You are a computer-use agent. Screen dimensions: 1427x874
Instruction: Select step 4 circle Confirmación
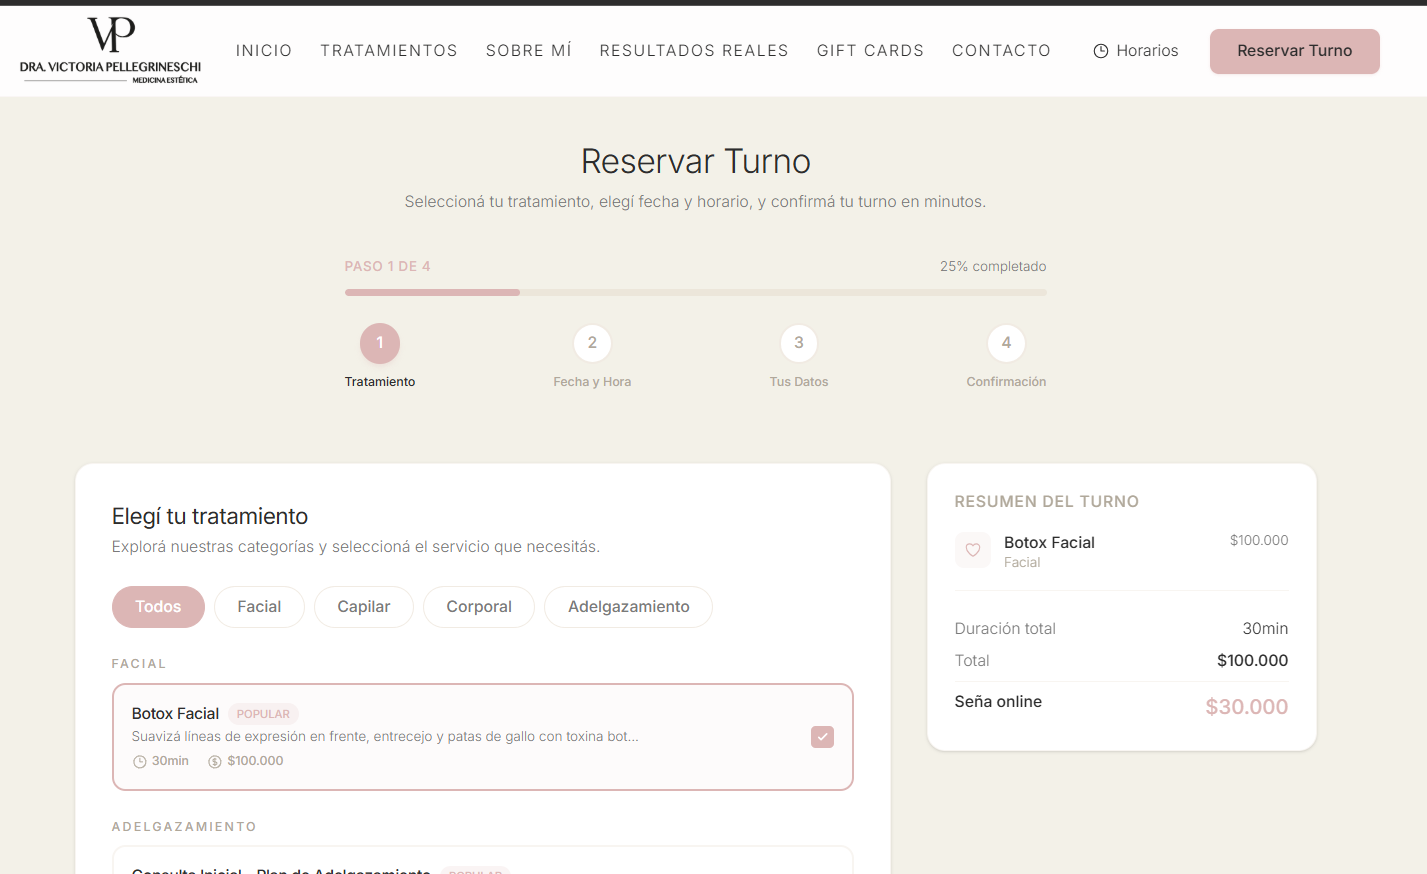pyautogui.click(x=1006, y=343)
